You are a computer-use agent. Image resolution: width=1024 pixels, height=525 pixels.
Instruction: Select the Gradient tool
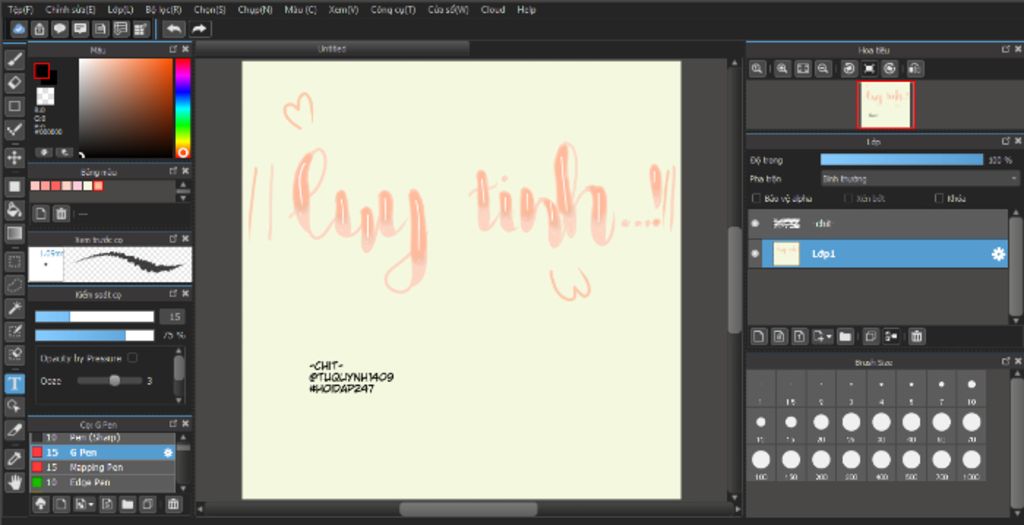click(14, 233)
